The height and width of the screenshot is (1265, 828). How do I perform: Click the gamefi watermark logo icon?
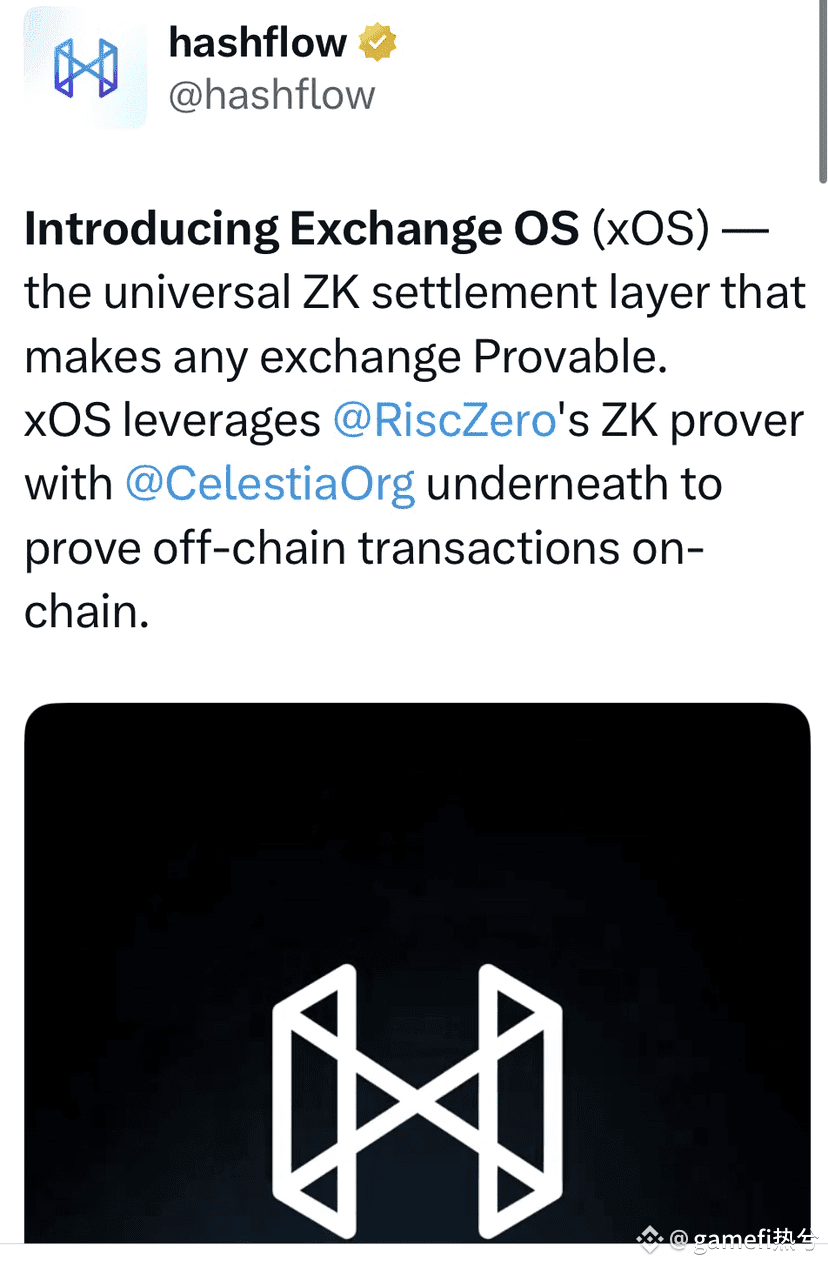(x=650, y=1240)
